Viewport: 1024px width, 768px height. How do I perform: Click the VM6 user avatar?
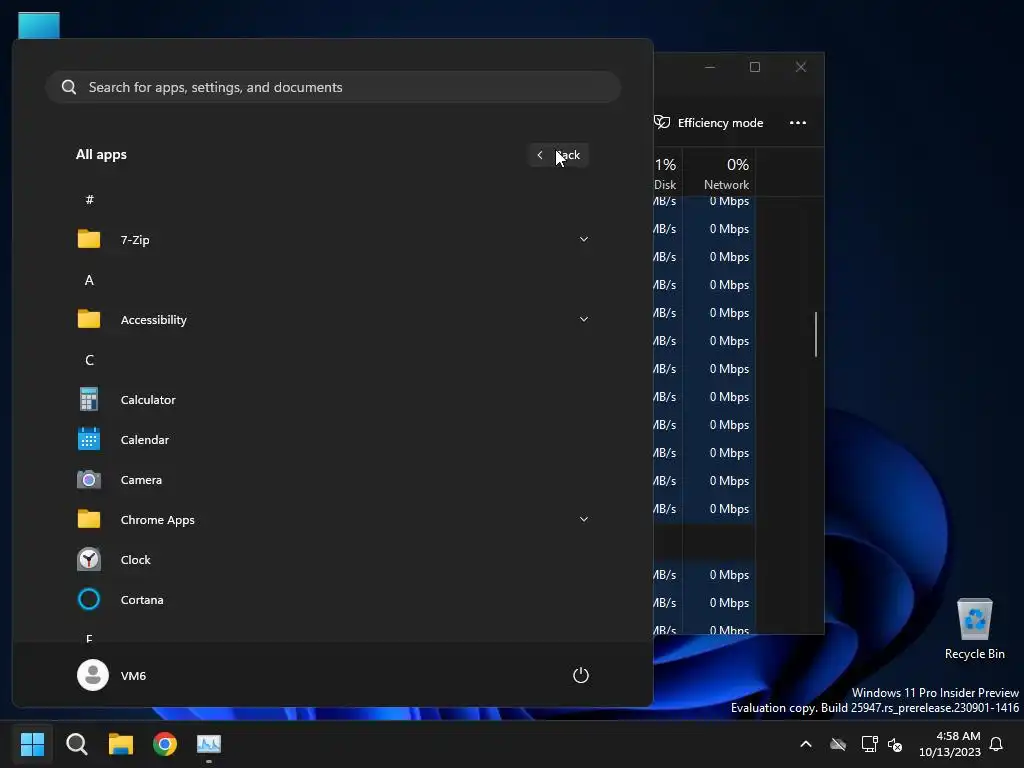coord(93,675)
